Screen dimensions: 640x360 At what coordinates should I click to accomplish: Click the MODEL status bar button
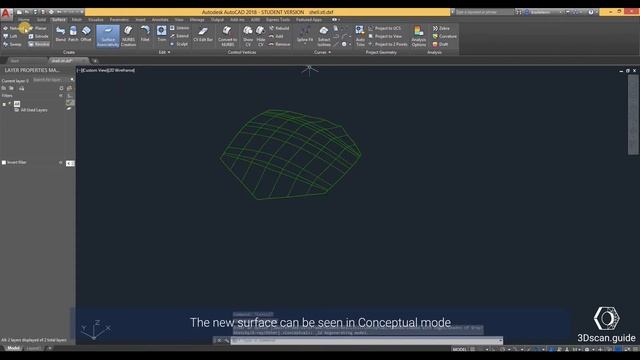tap(459, 349)
